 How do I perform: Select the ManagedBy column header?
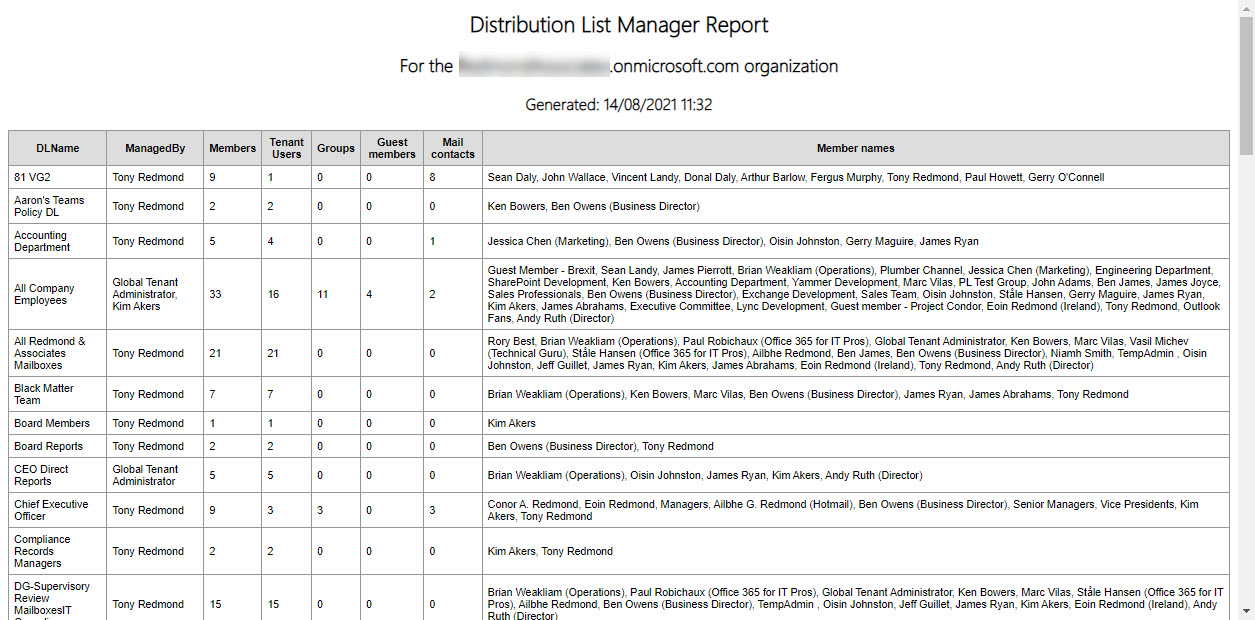click(x=155, y=148)
